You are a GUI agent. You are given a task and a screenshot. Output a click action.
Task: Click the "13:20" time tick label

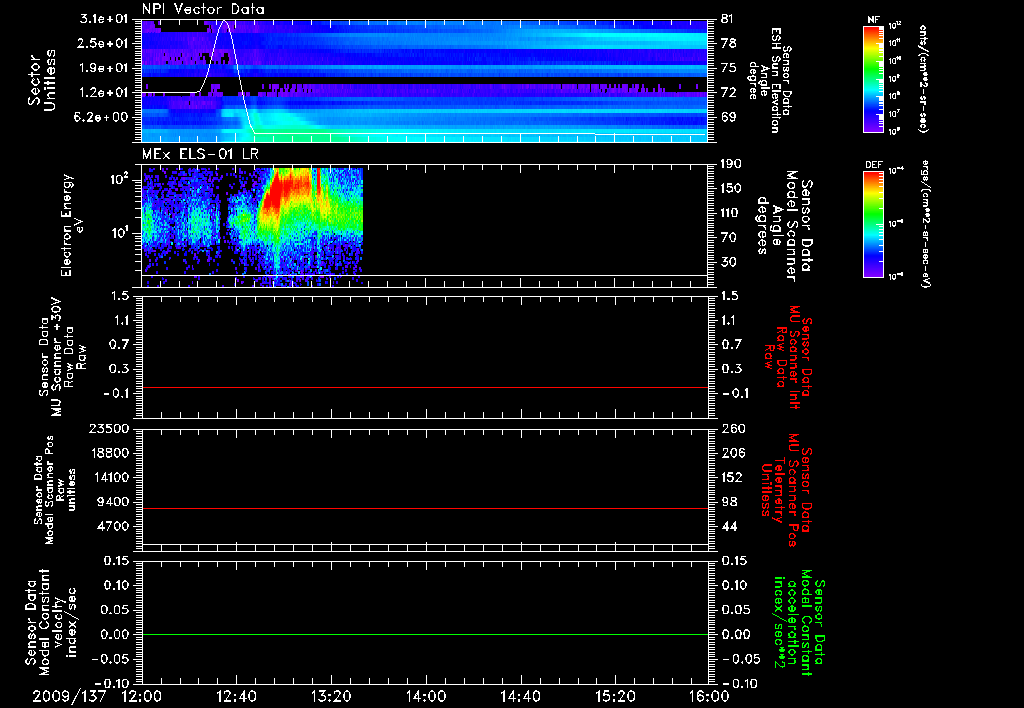tap(331, 696)
